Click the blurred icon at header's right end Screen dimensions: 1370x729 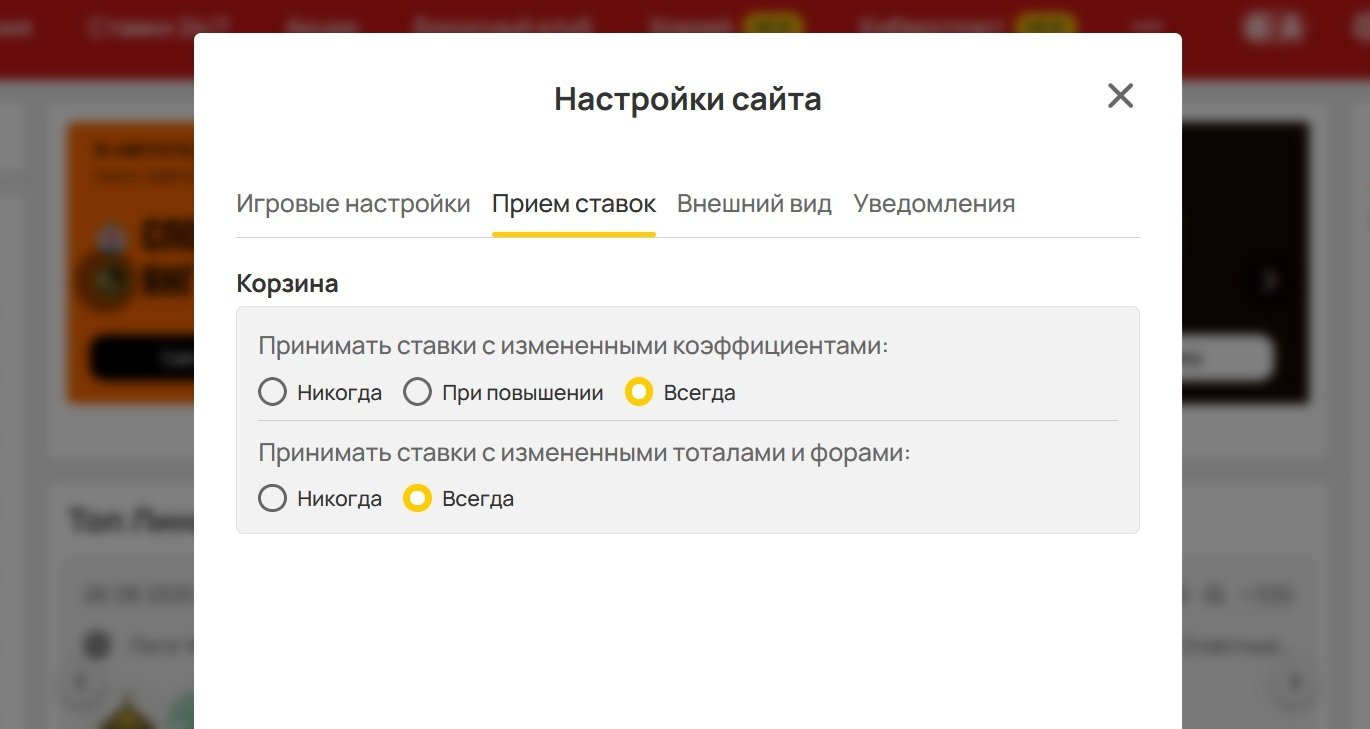(x=1274, y=27)
